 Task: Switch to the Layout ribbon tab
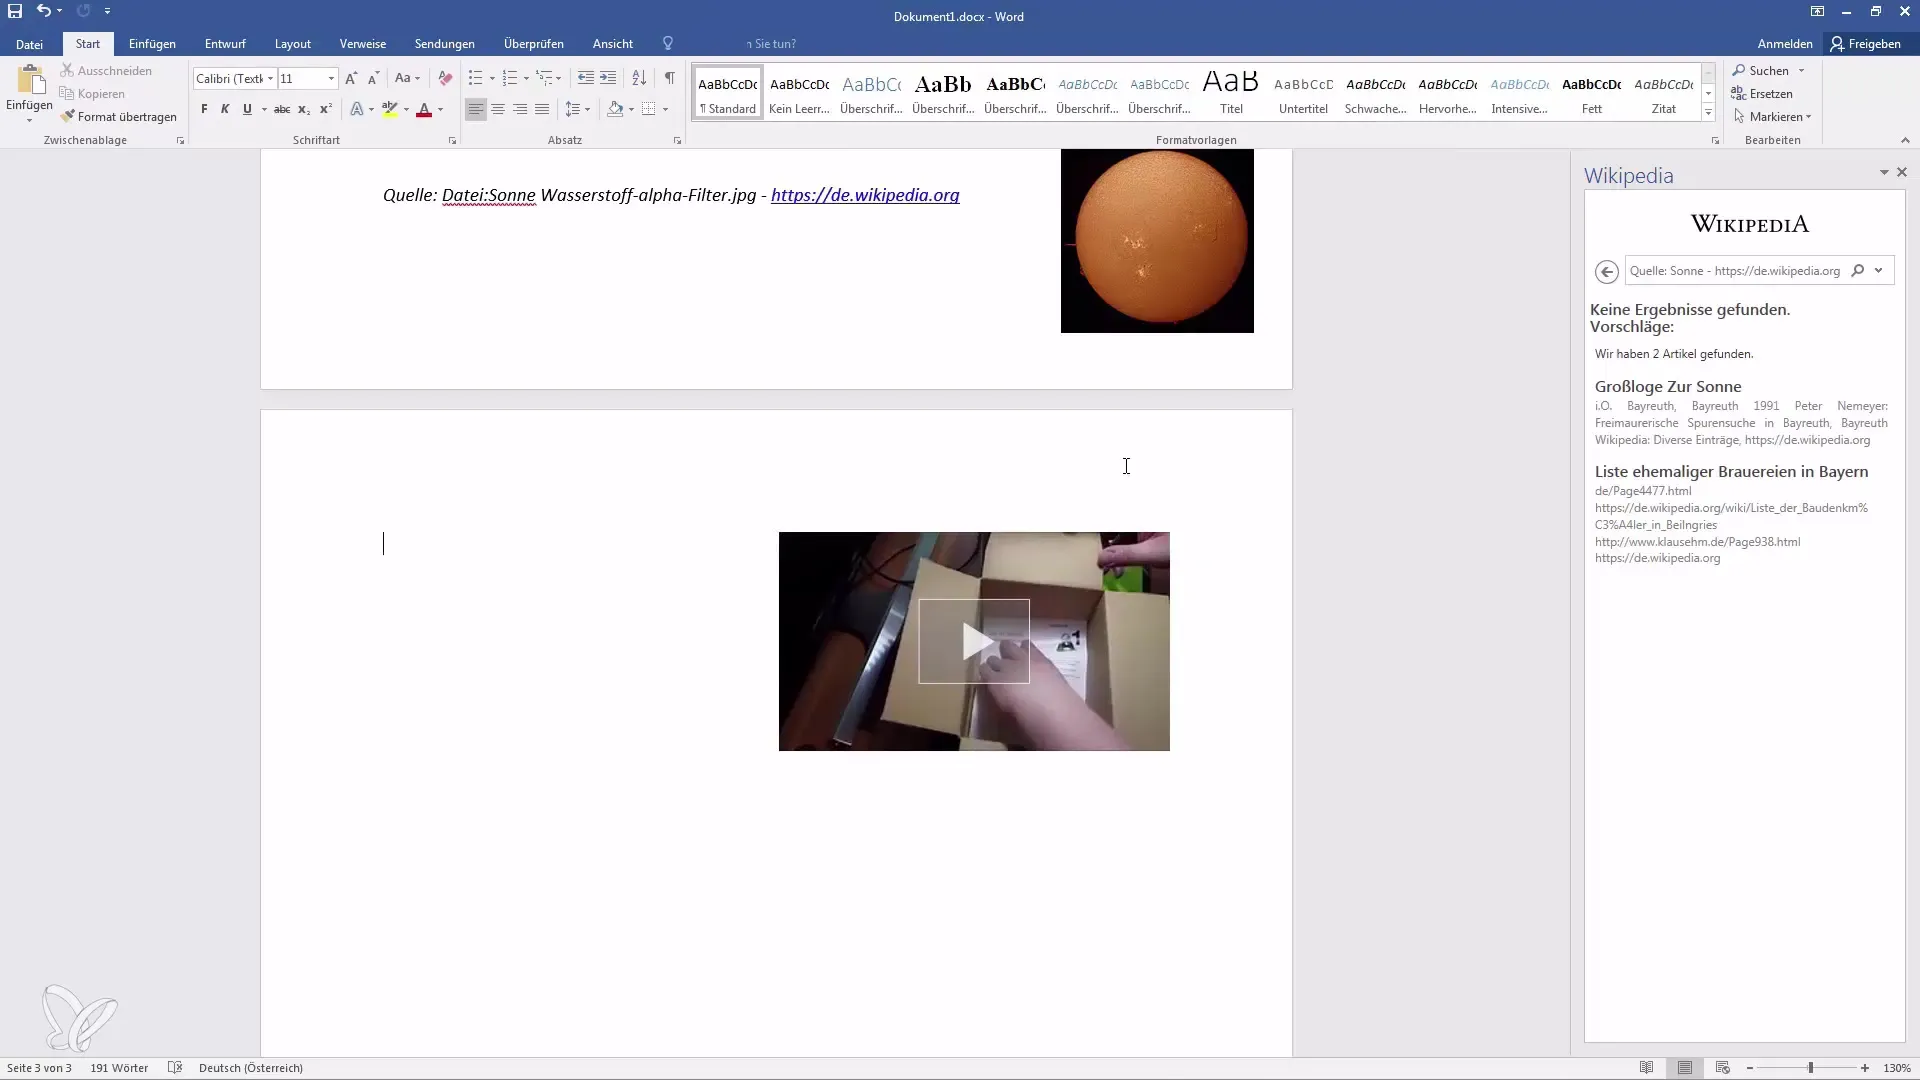pos(293,44)
